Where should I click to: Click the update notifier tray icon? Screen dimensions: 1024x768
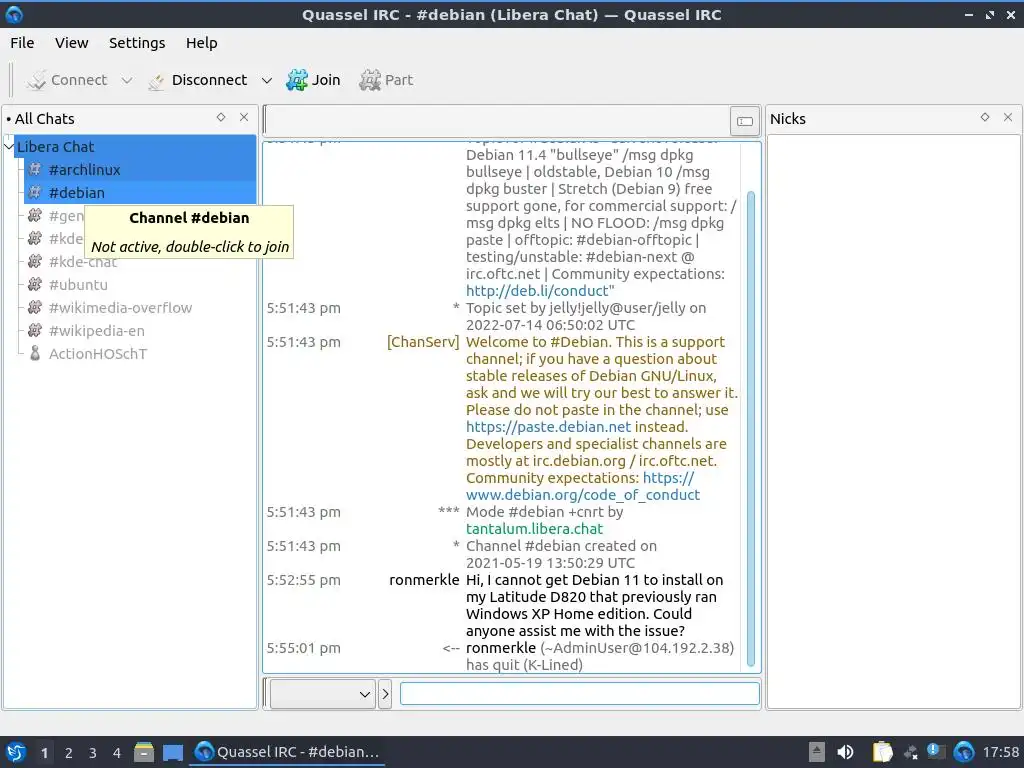tap(936, 752)
